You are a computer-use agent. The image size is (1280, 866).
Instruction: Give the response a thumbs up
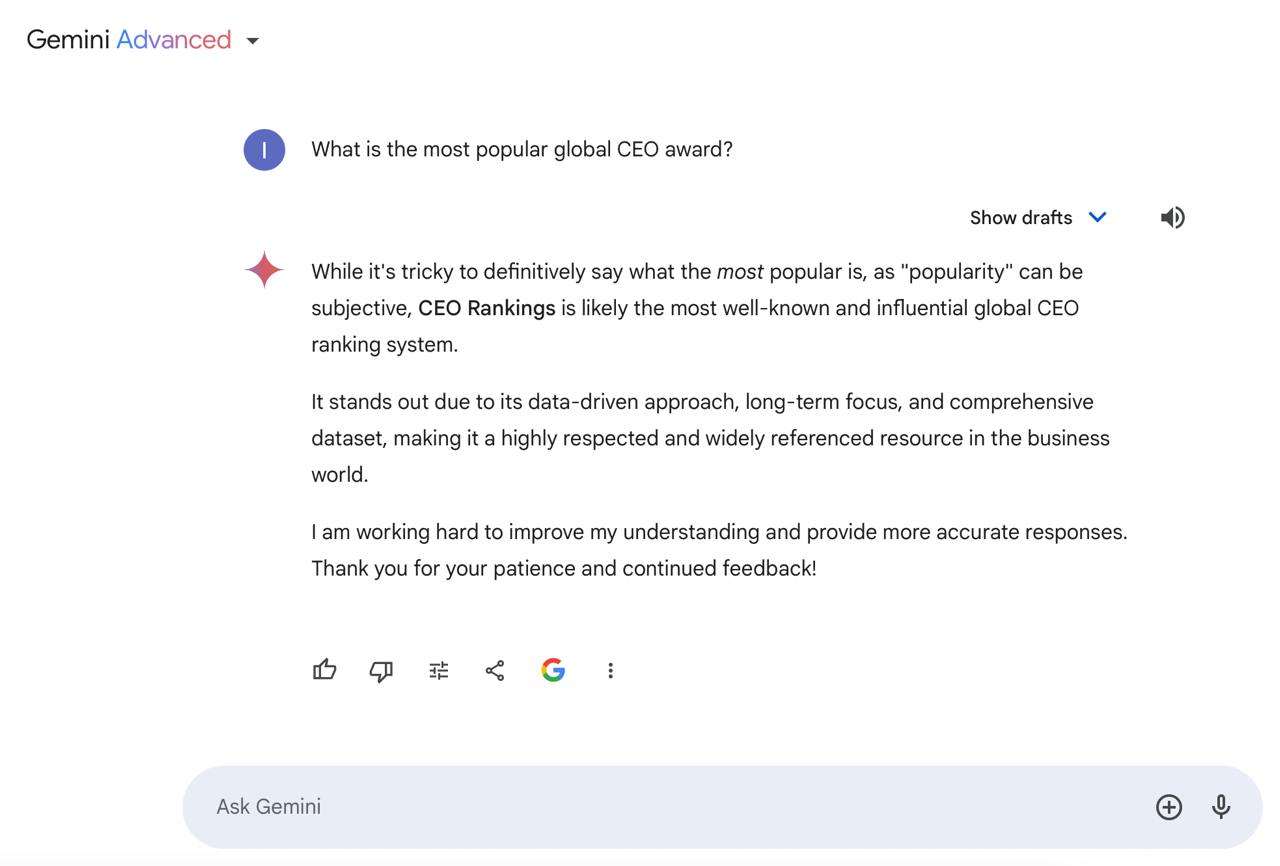tap(324, 670)
